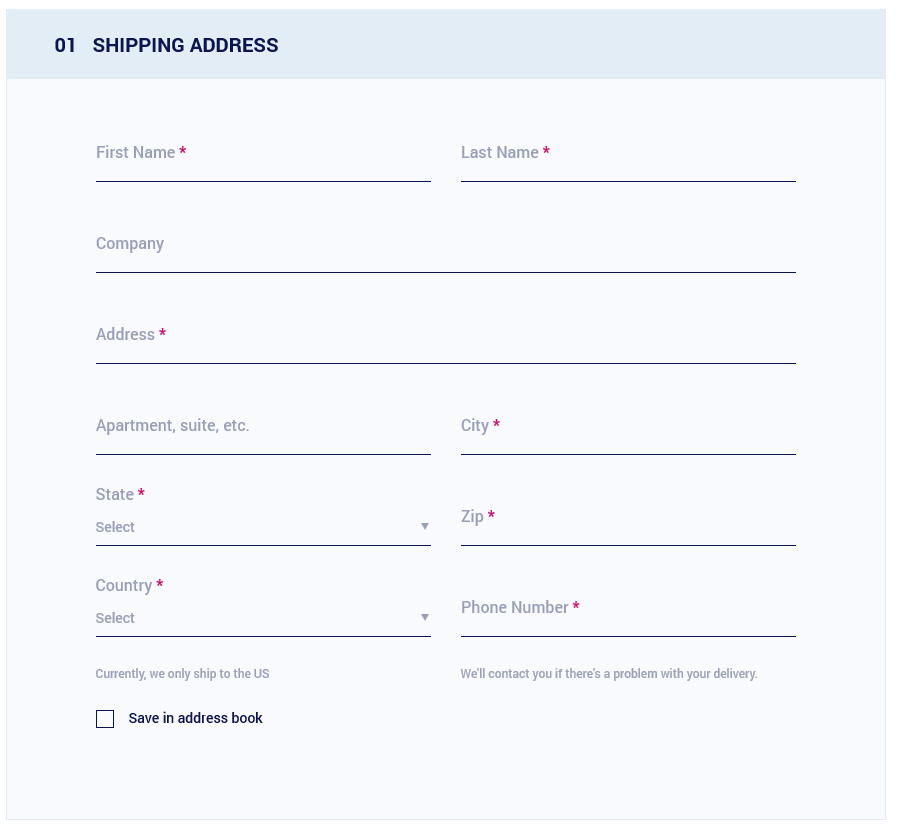Open the State dropdown
Viewport: 899px width, 831px height.
pos(263,527)
